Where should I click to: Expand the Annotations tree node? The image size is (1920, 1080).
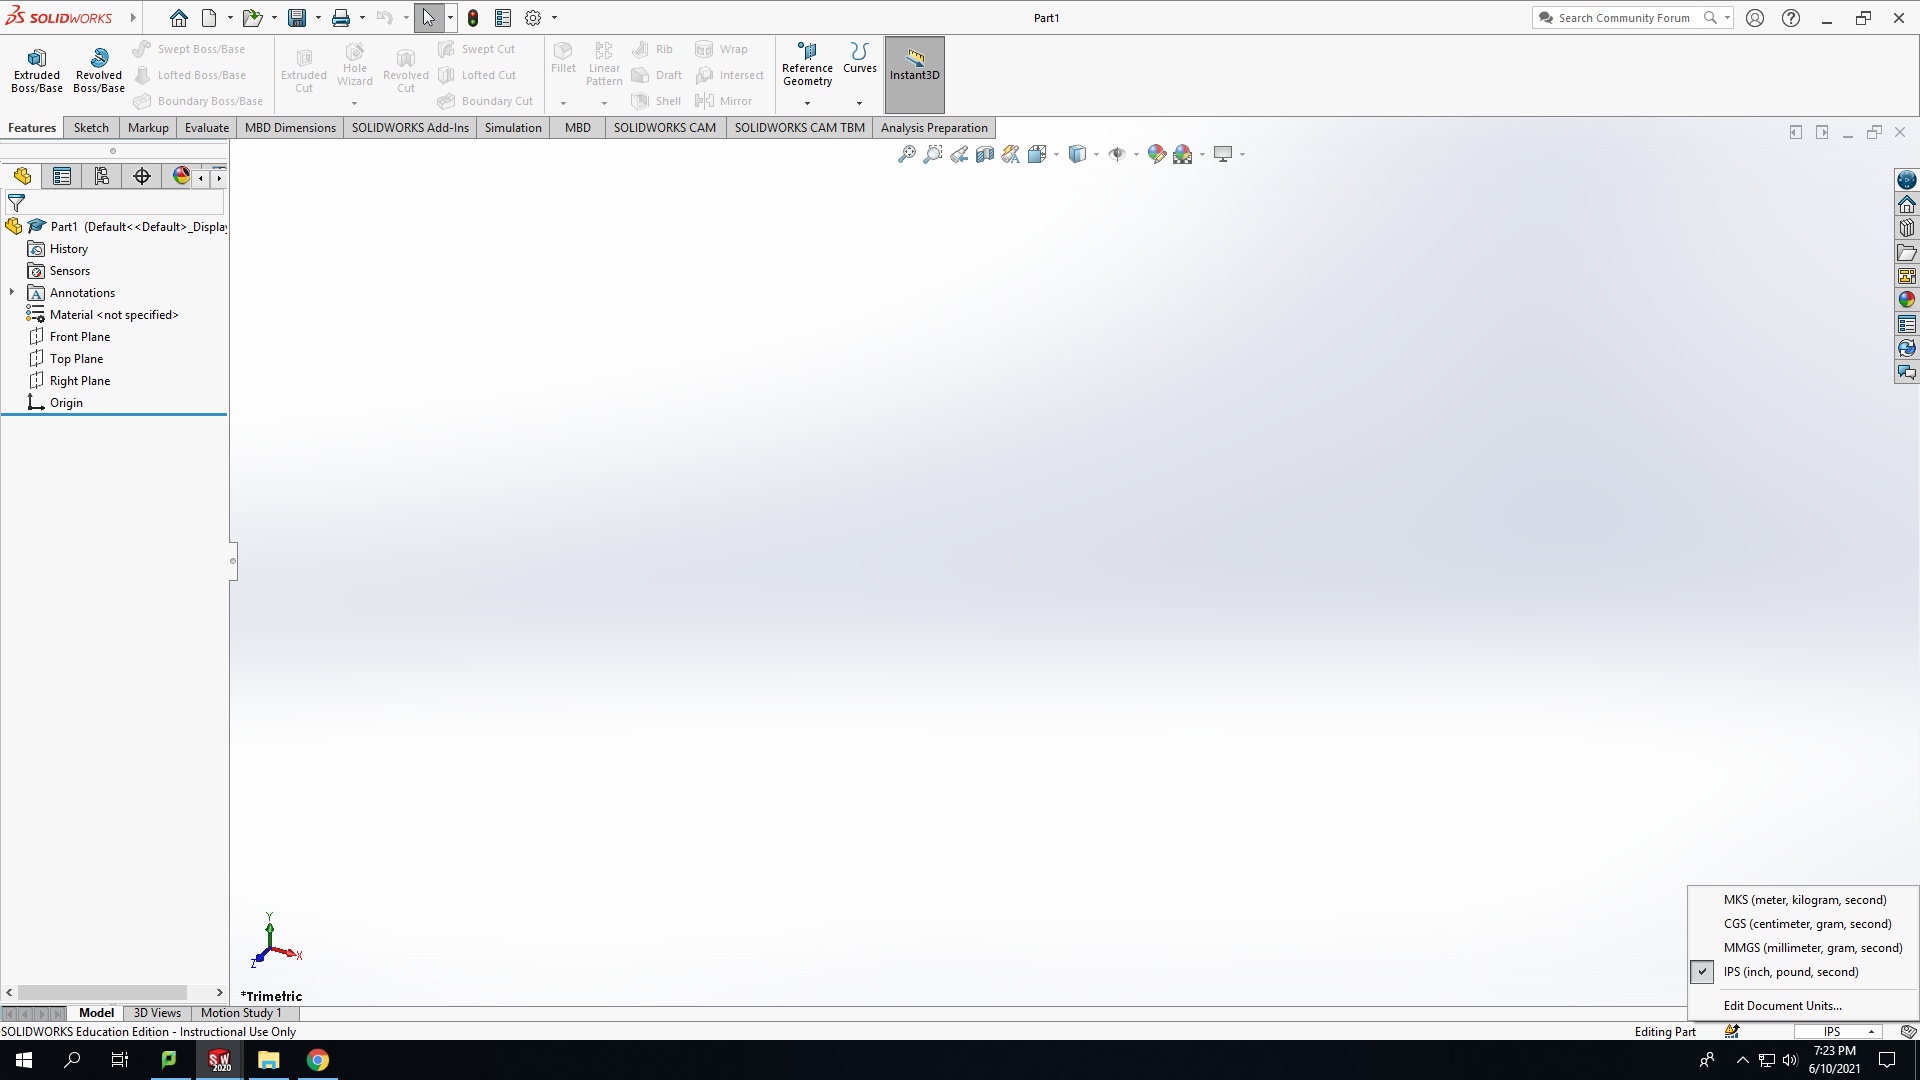12,293
